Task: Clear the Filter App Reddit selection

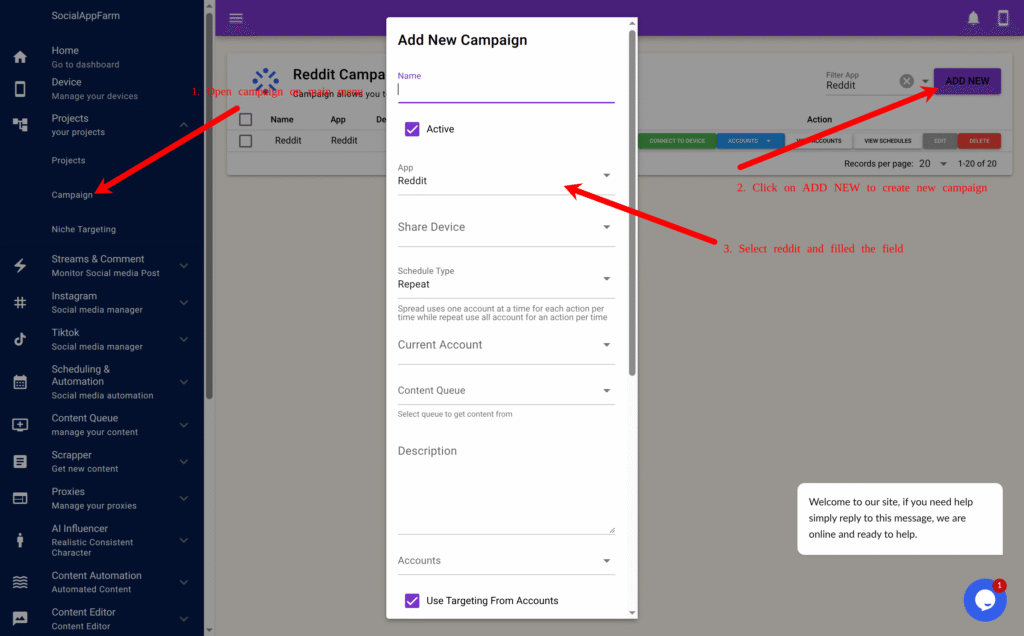Action: pyautogui.click(x=906, y=81)
